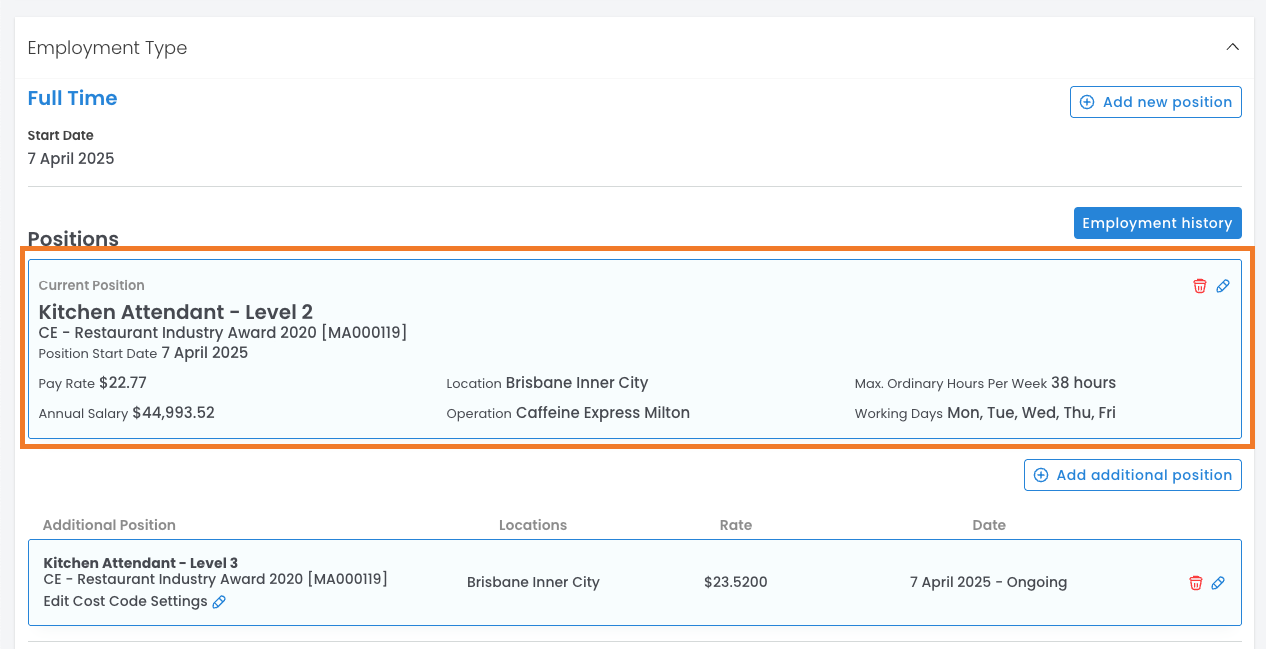This screenshot has height=649, width=1266.
Task: Open Employment history
Action: tap(1157, 223)
